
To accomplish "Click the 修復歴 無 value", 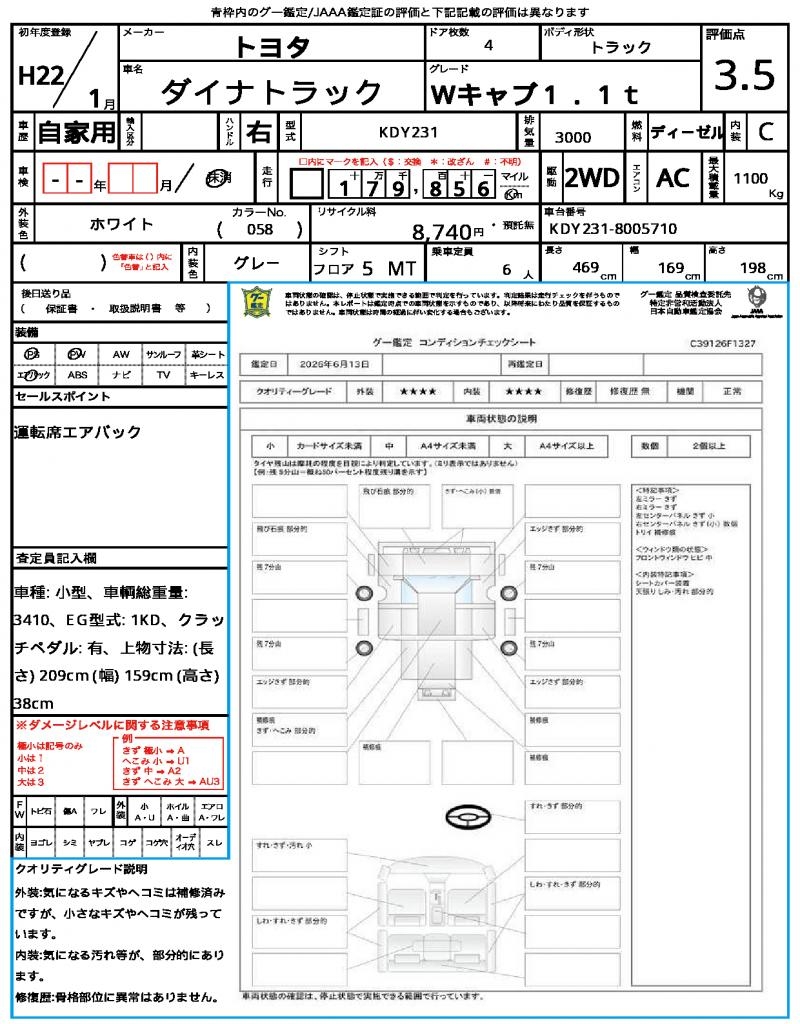I will [630, 392].
